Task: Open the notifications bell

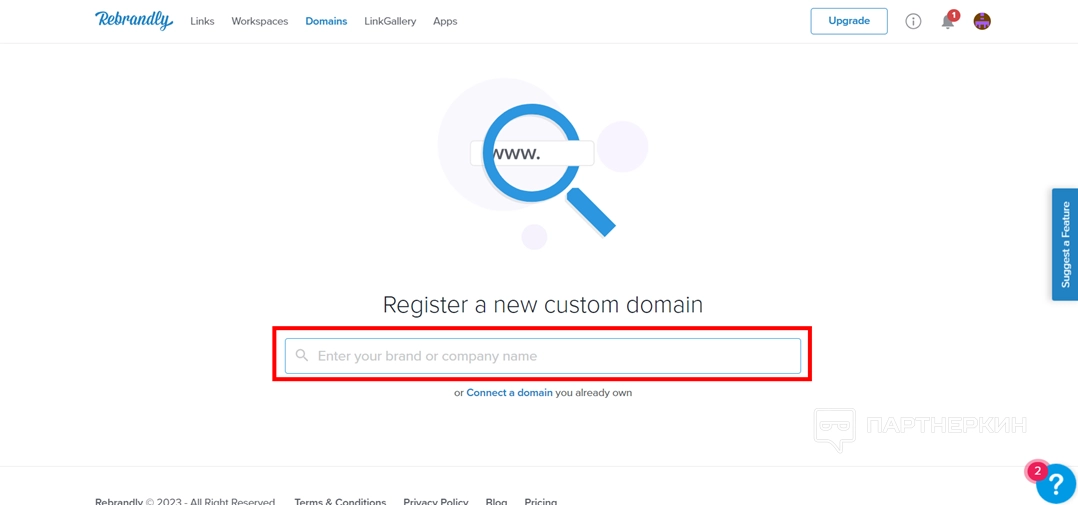Action: click(947, 22)
